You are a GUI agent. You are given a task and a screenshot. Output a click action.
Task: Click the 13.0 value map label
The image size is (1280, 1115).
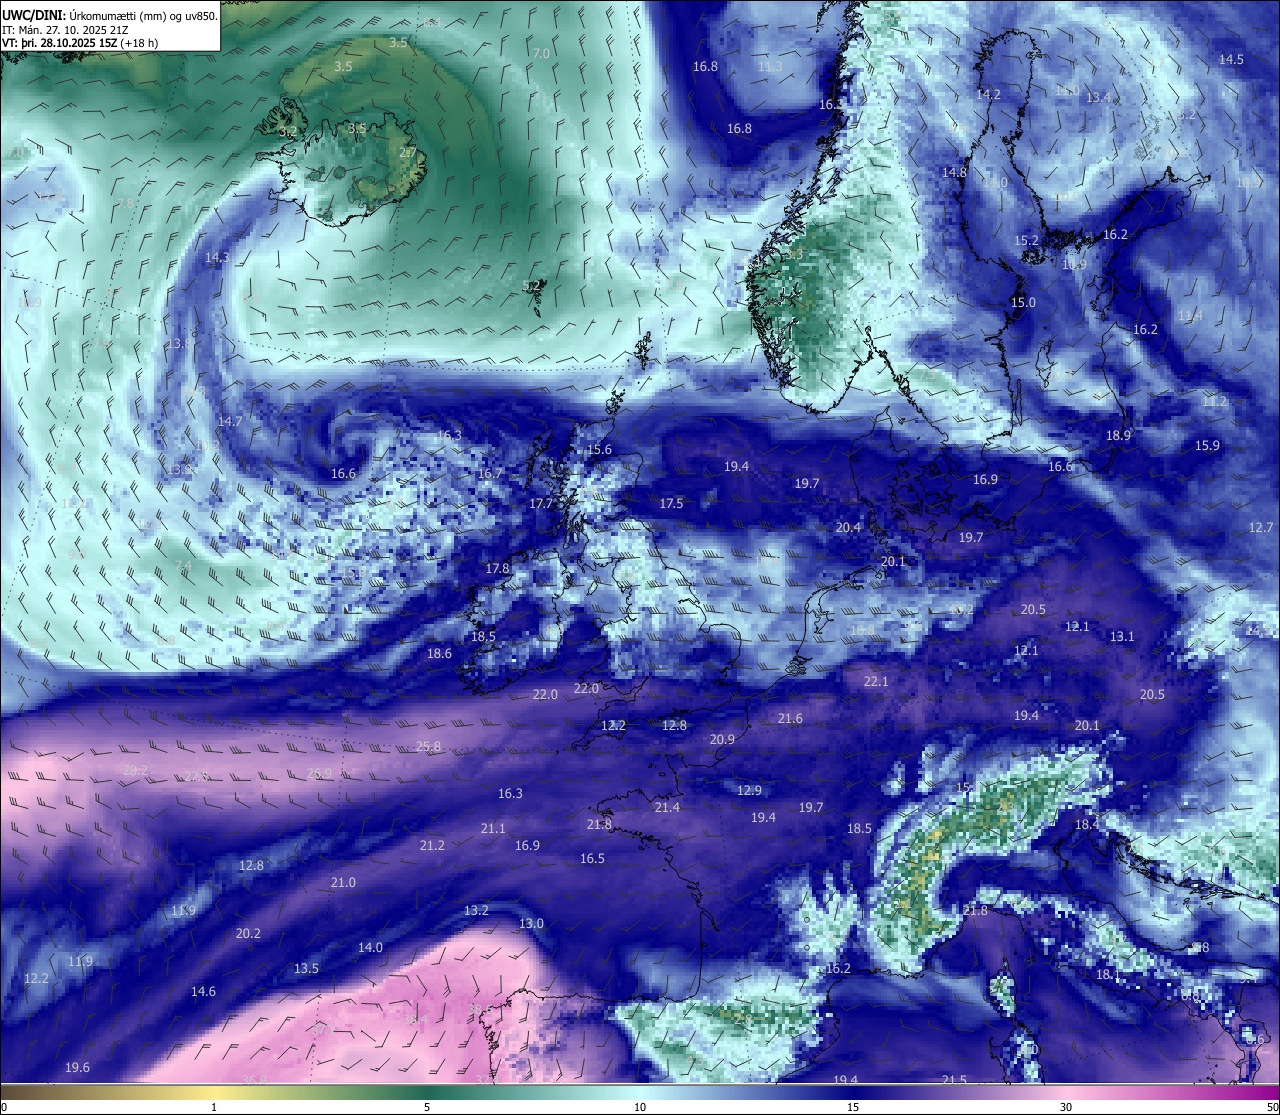click(x=531, y=923)
